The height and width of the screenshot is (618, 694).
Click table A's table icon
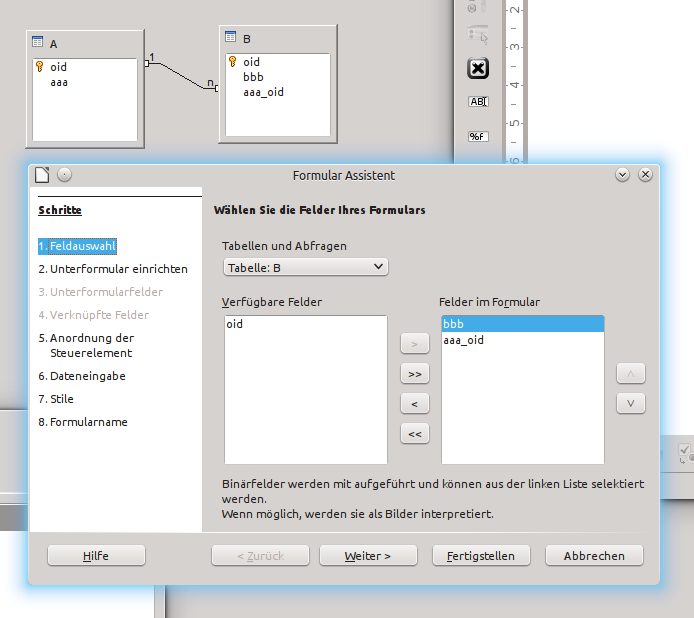pos(38,42)
